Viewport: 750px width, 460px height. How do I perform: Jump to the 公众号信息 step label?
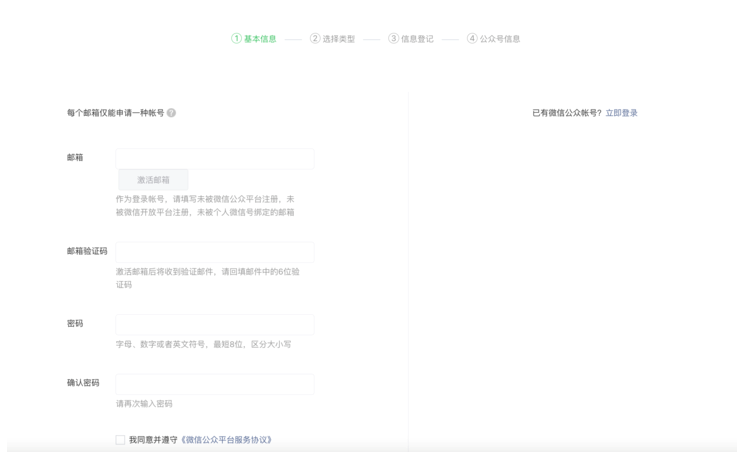[500, 39]
